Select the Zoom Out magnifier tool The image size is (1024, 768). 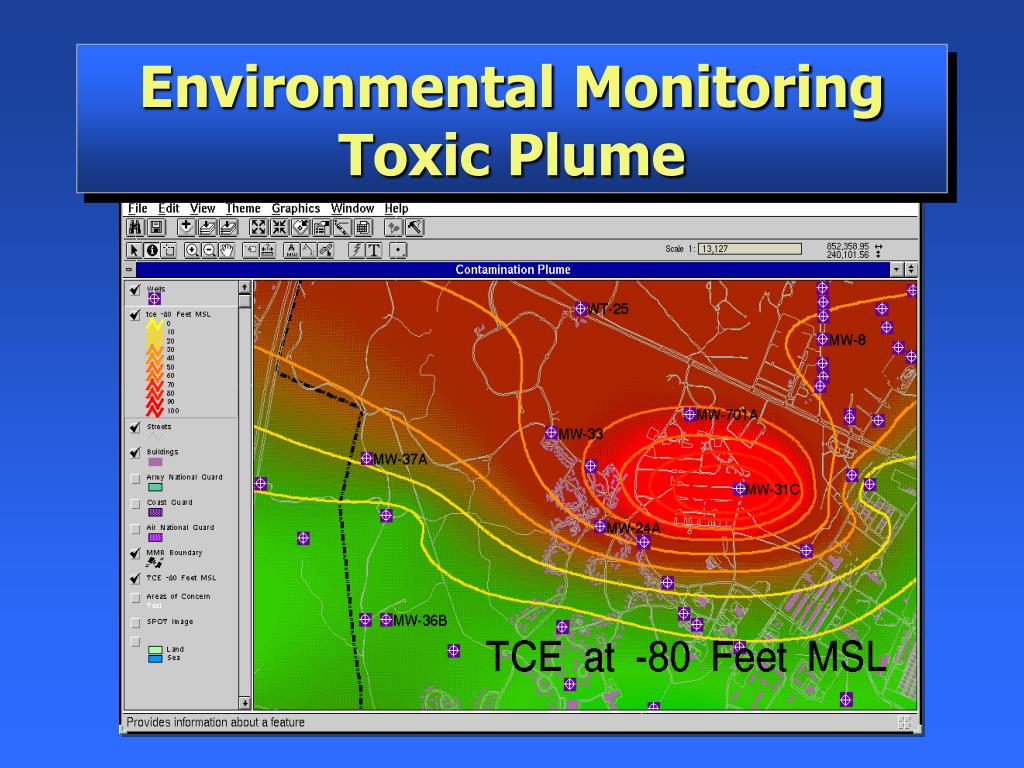(x=209, y=250)
